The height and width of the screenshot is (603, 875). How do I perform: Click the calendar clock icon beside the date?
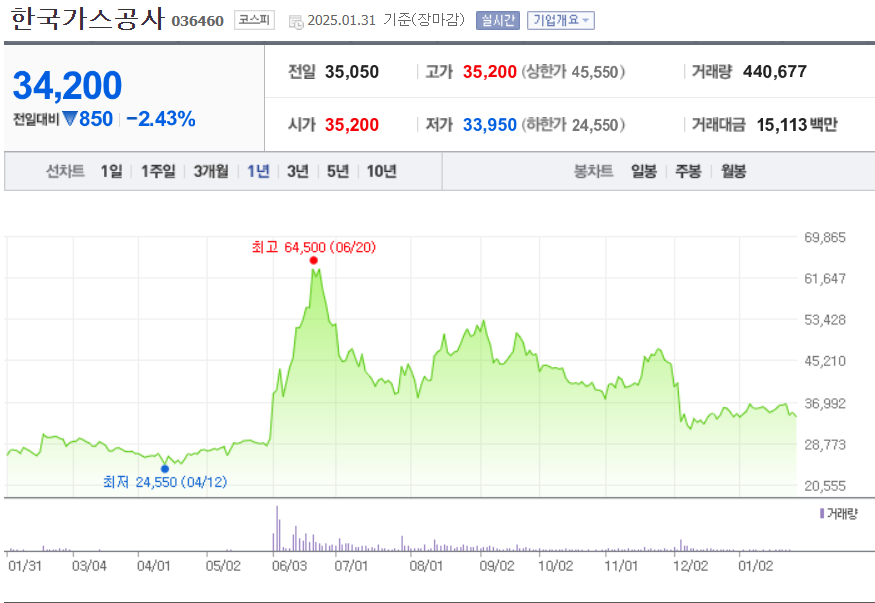296,22
